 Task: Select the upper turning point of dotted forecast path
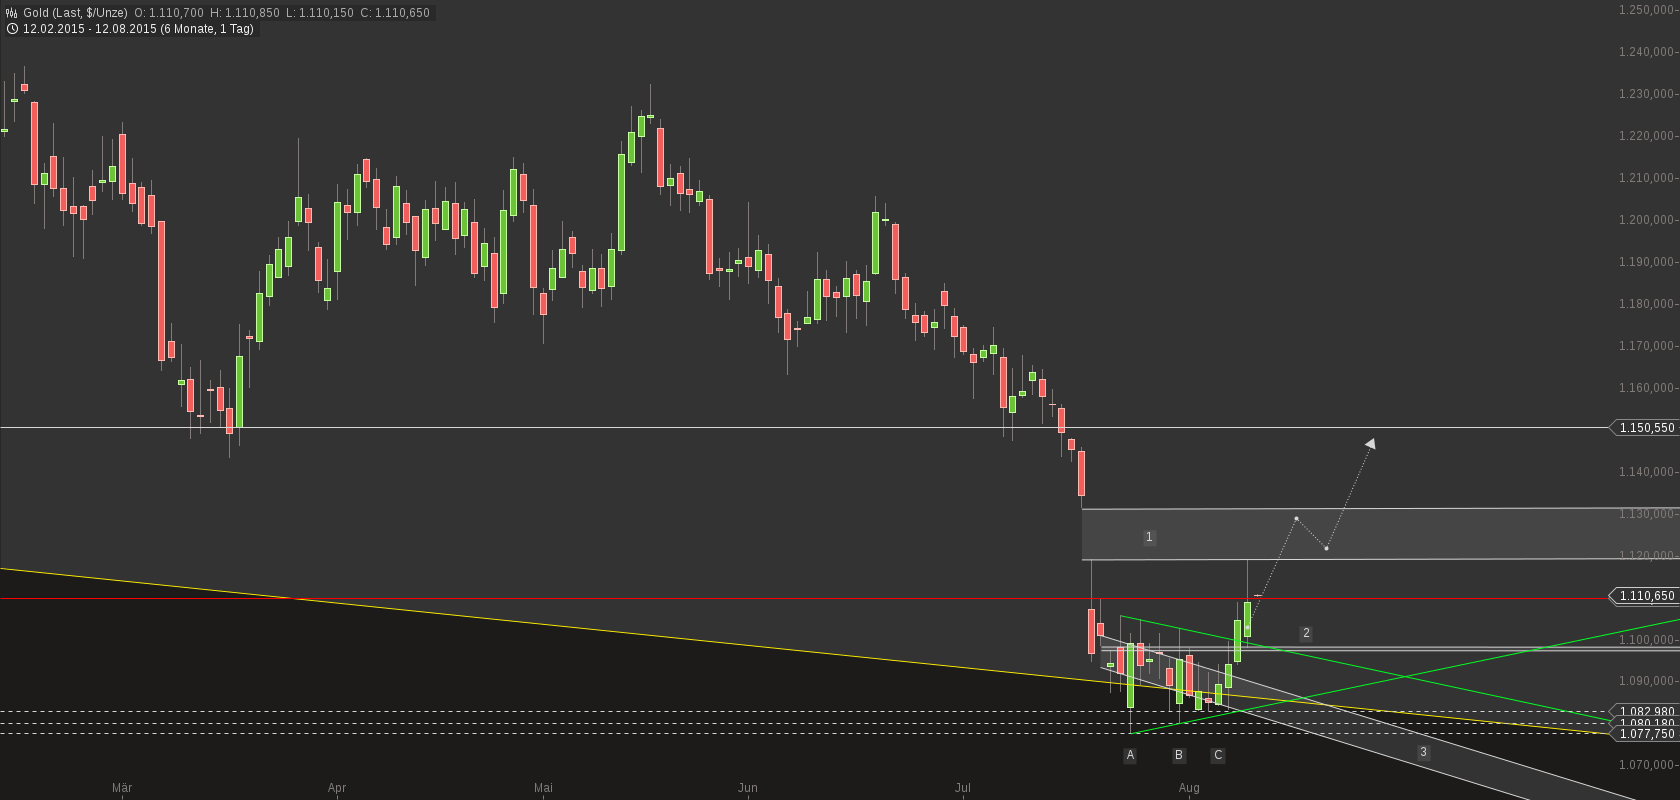tap(1296, 518)
